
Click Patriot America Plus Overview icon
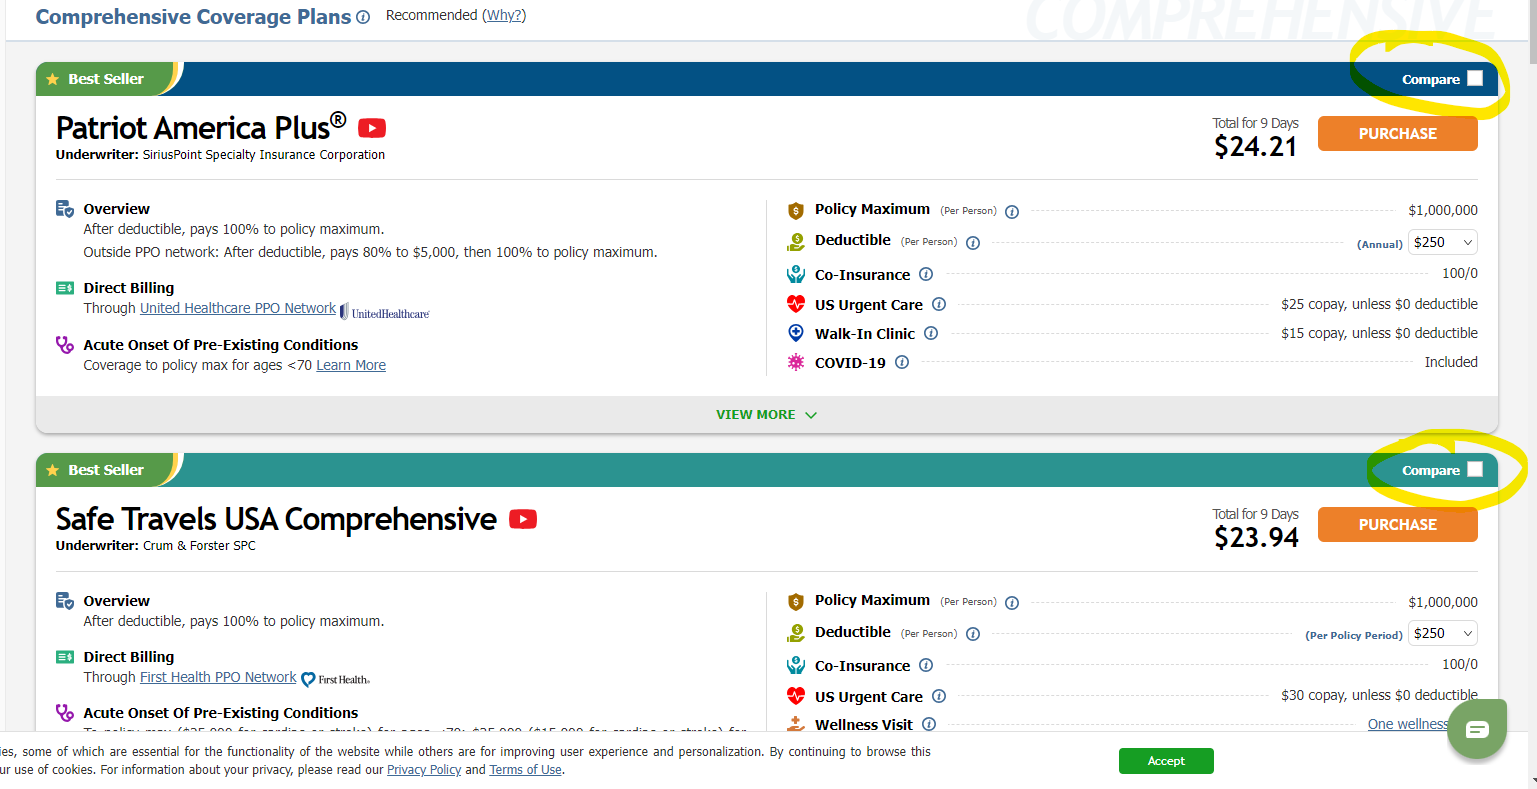65,209
